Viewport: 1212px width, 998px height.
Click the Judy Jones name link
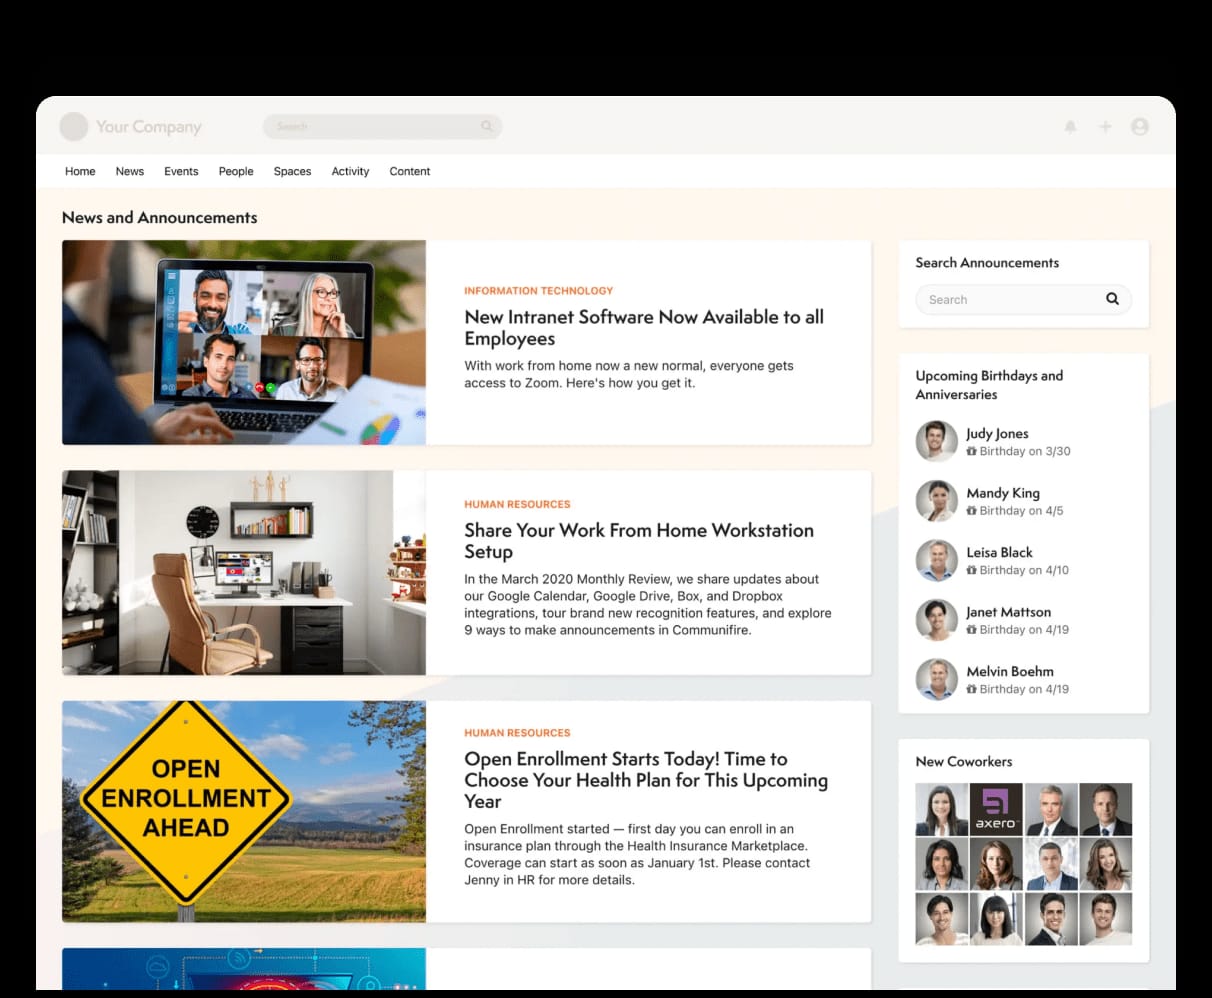(x=997, y=433)
